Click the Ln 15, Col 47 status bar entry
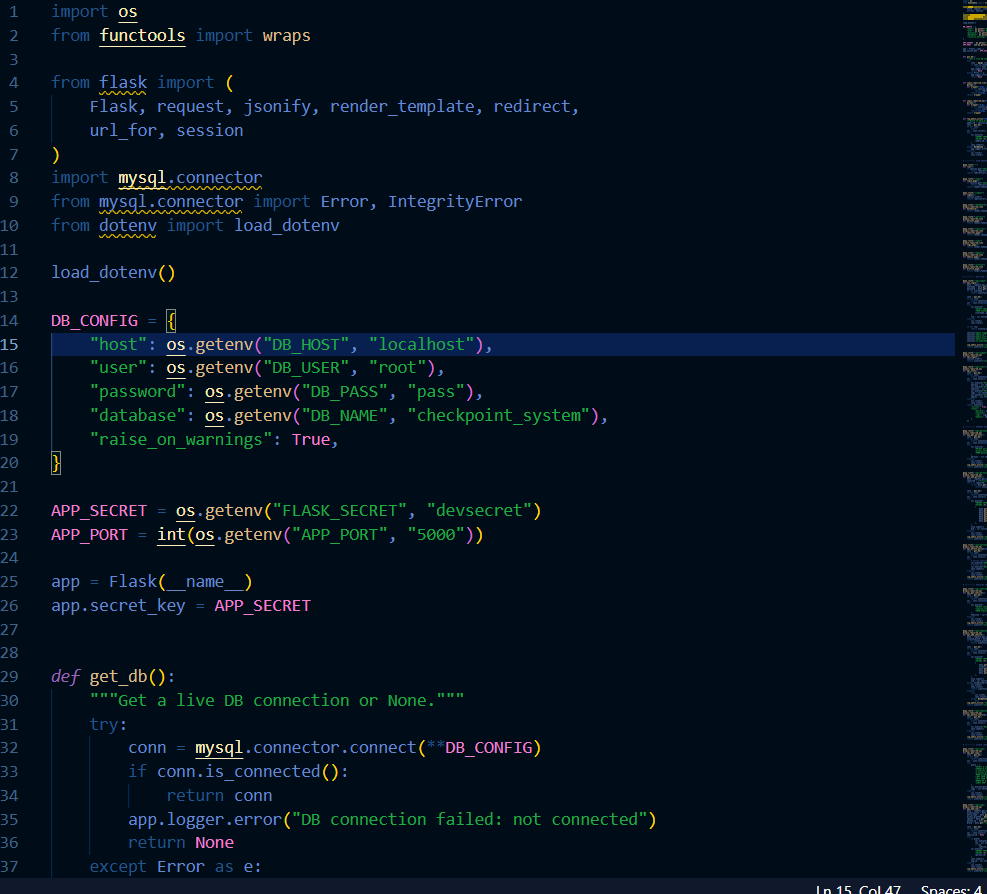The image size is (987, 894). [857, 888]
